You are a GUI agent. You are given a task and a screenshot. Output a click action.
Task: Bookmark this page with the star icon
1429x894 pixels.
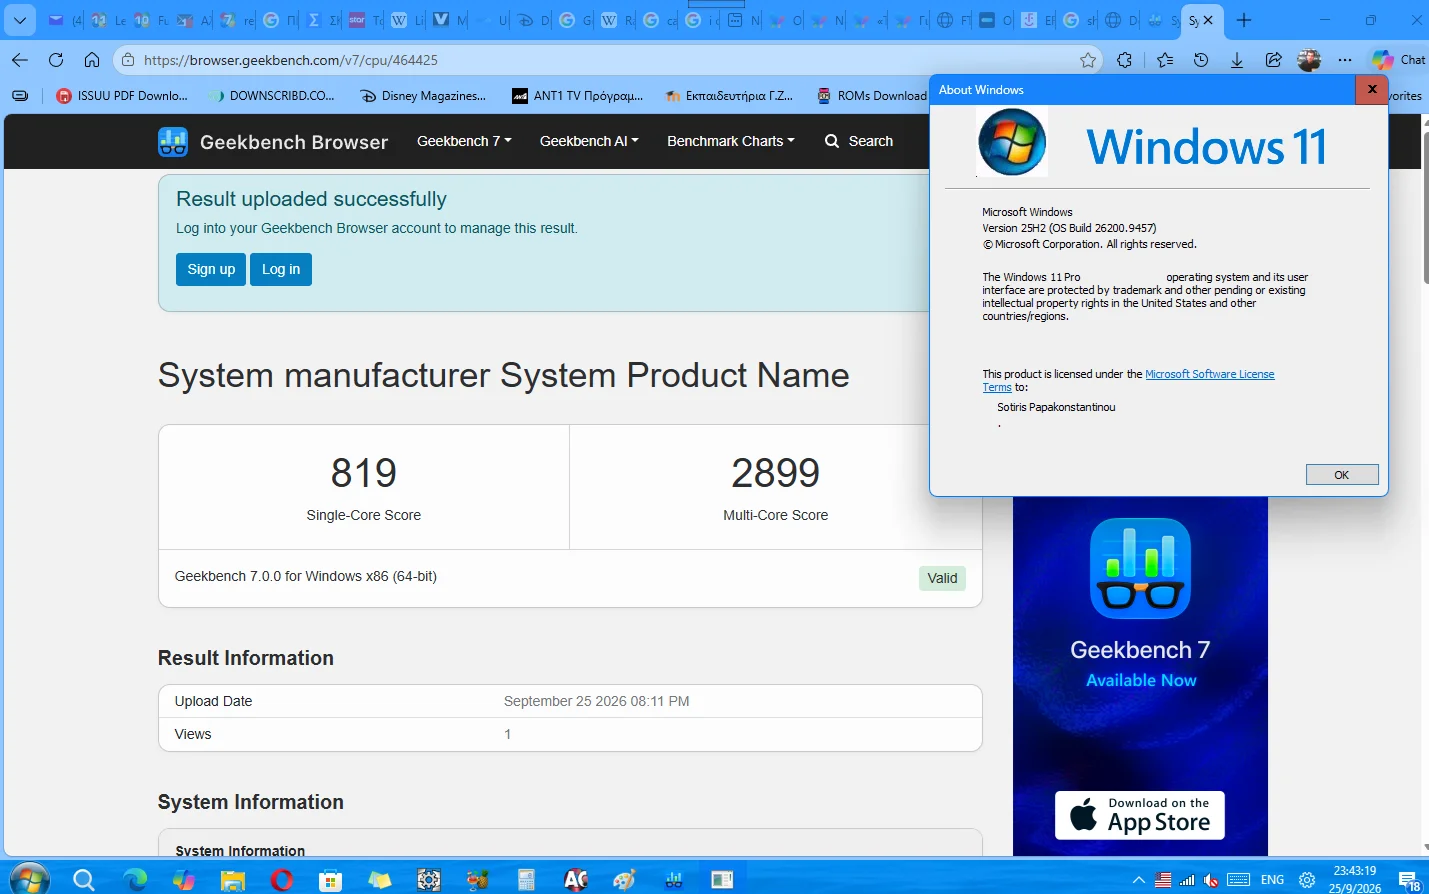pyautogui.click(x=1088, y=60)
